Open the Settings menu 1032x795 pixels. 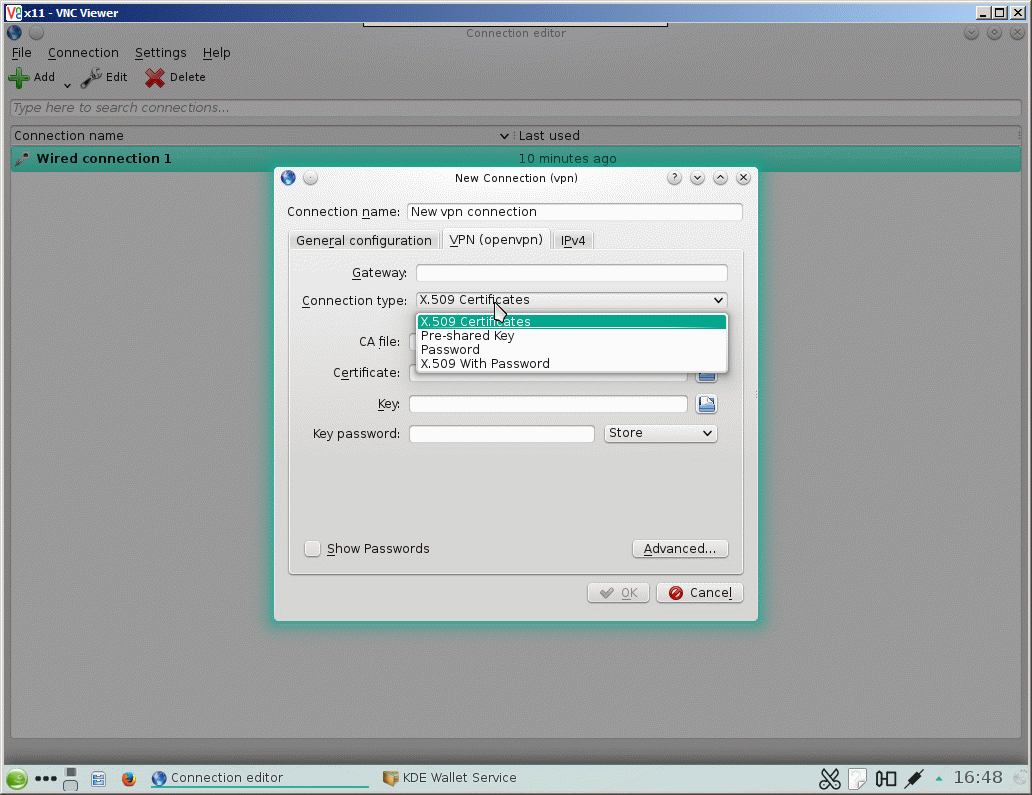click(161, 53)
